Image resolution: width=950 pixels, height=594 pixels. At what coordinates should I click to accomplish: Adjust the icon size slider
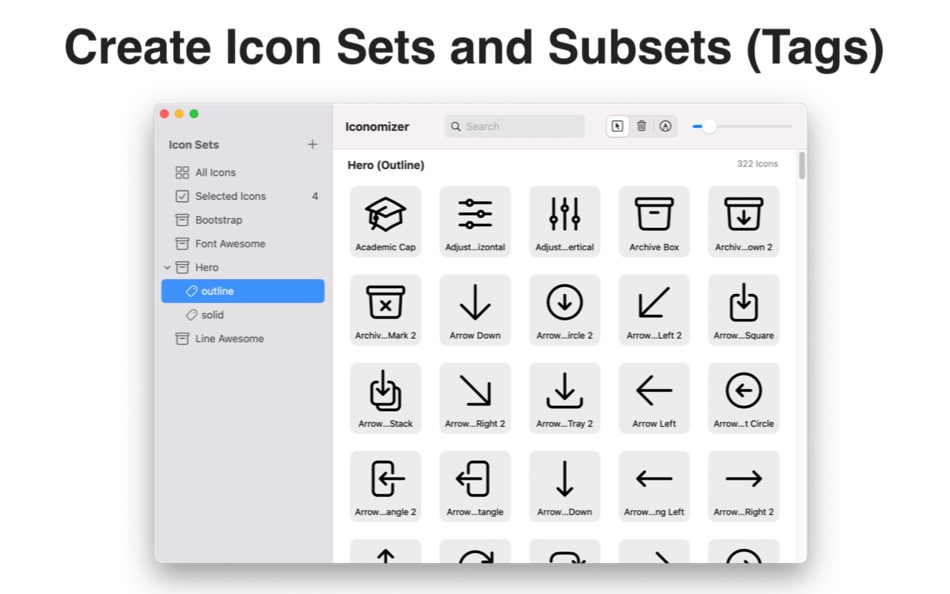pyautogui.click(x=710, y=126)
